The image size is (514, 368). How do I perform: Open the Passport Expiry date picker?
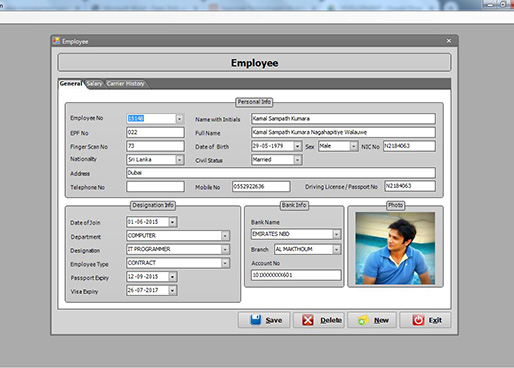tap(172, 277)
